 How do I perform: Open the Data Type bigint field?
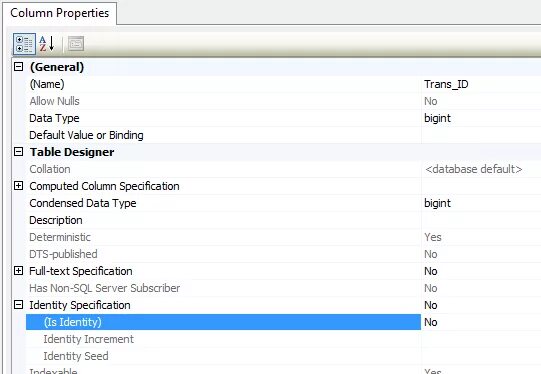tap(481, 118)
